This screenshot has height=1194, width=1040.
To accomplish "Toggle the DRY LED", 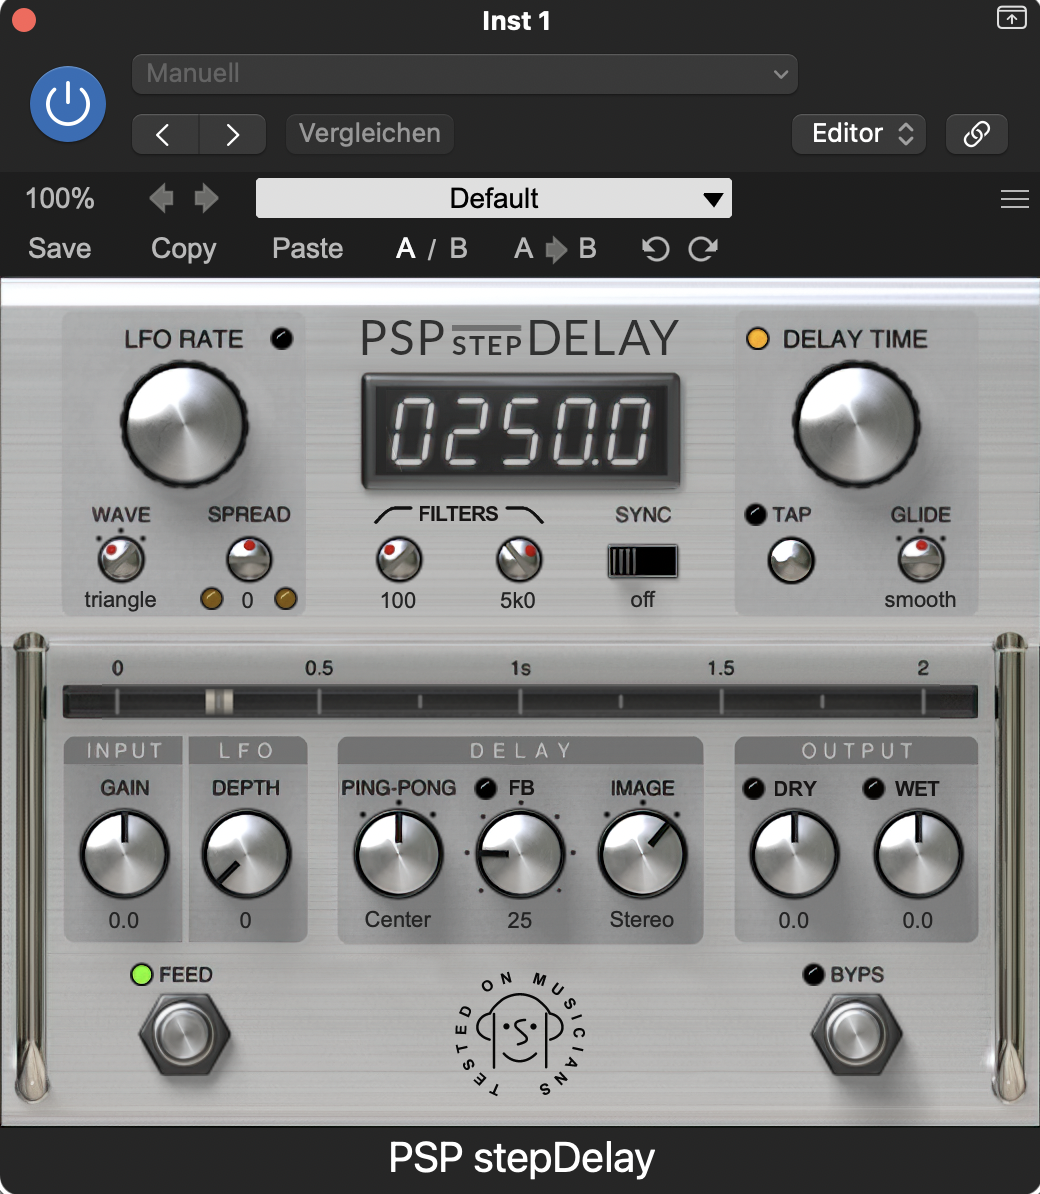I will pos(754,789).
